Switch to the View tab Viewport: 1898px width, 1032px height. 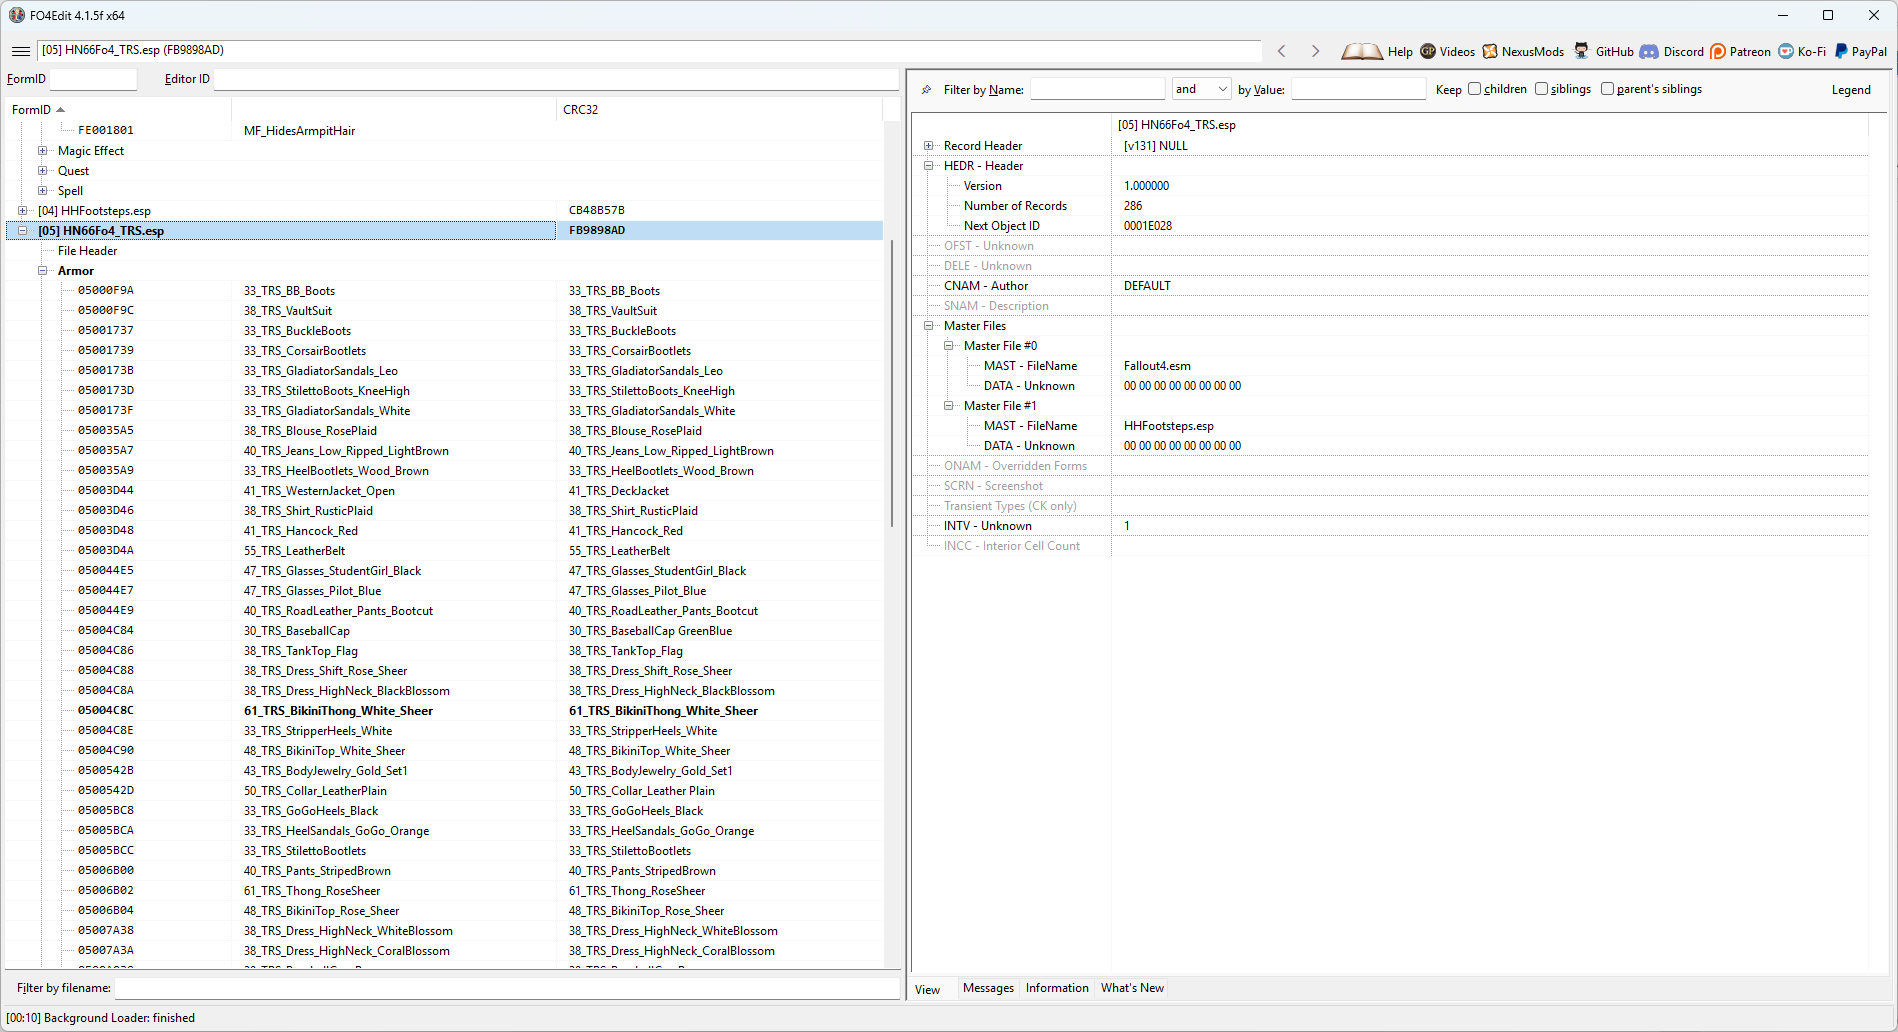[928, 990]
